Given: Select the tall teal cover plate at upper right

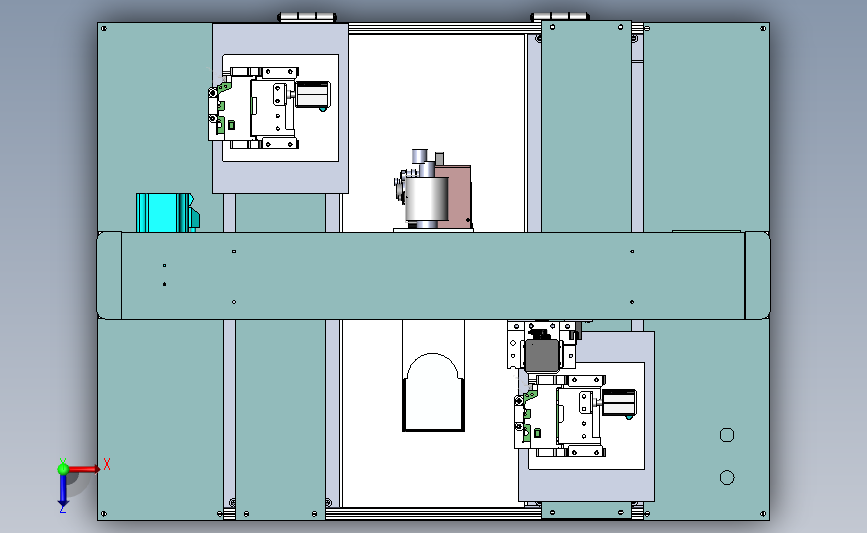Looking at the screenshot, I should pyautogui.click(x=586, y=127).
